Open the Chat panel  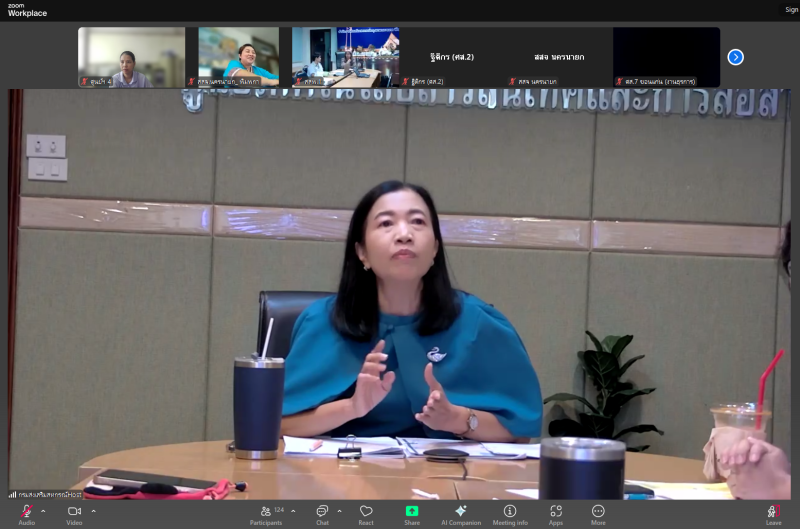tap(322, 512)
